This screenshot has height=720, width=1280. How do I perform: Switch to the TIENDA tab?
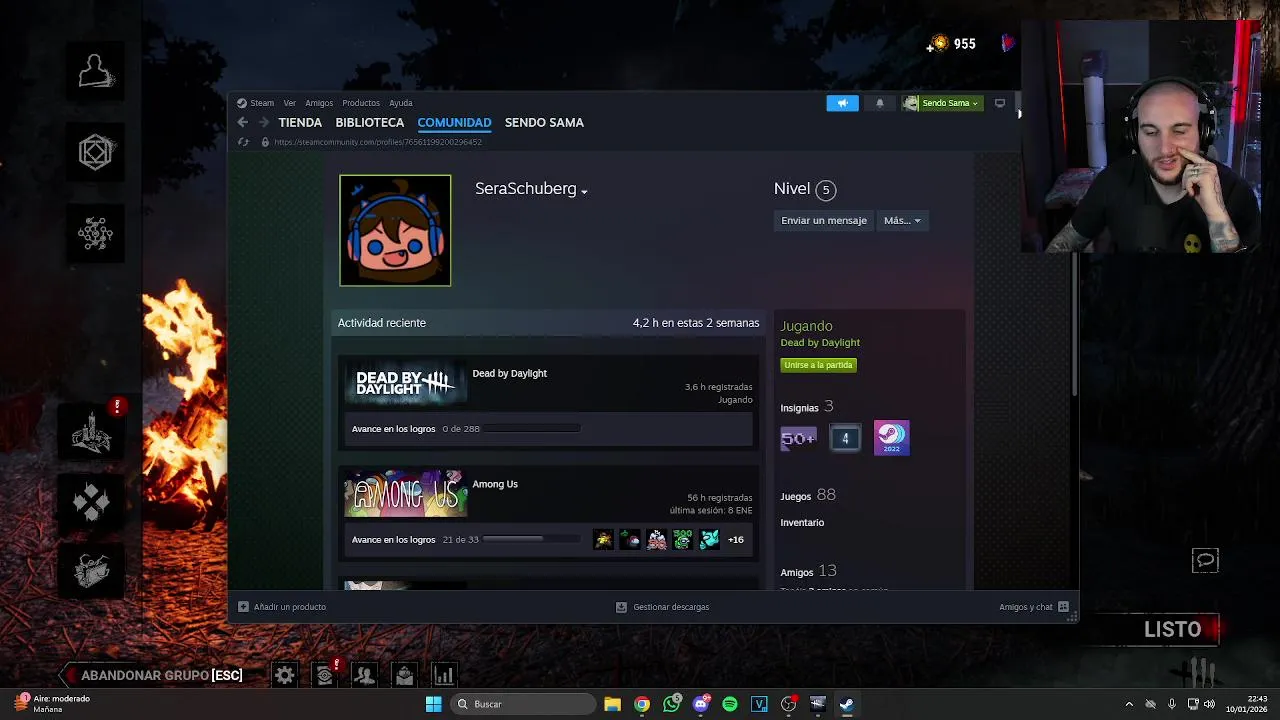click(x=300, y=122)
